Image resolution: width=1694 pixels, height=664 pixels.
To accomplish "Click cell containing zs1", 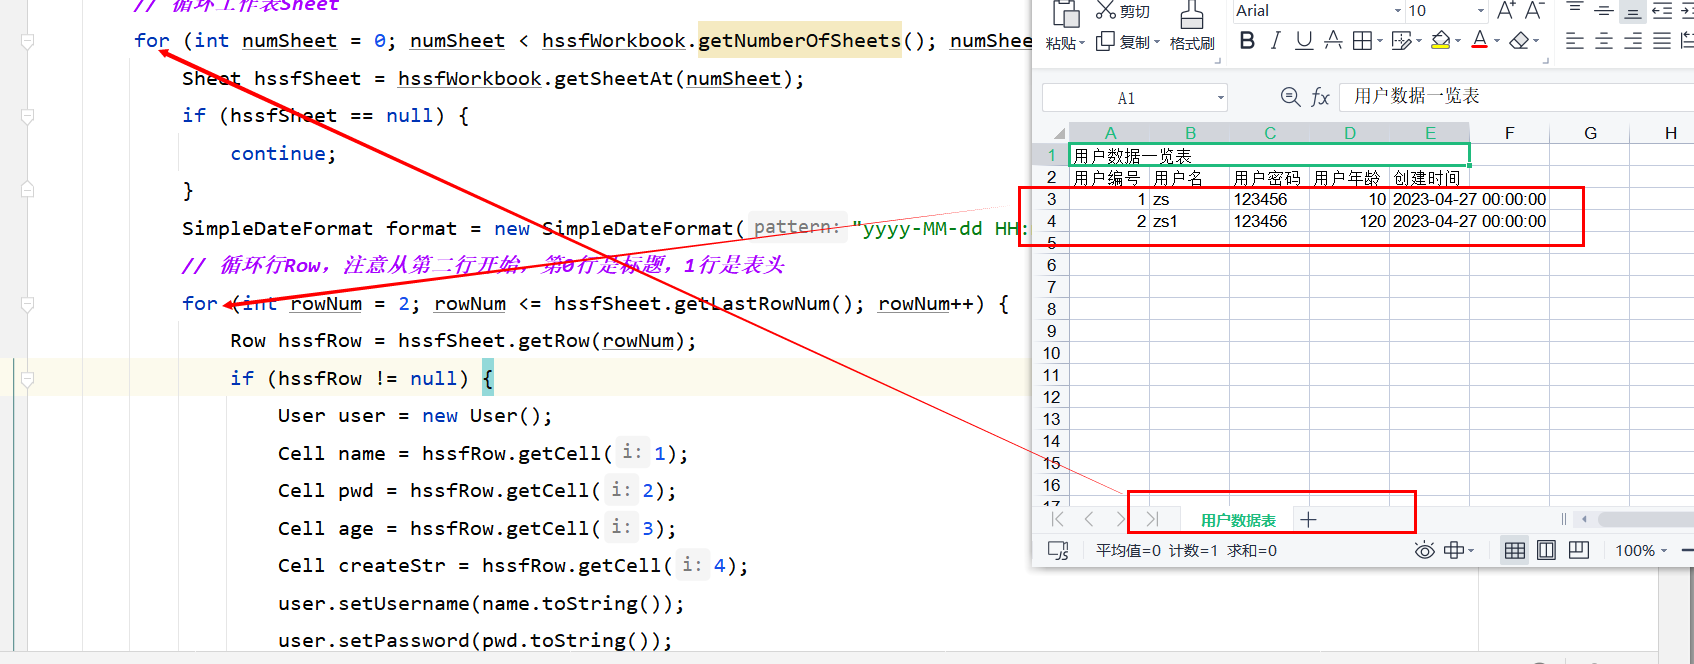I will tap(1189, 221).
